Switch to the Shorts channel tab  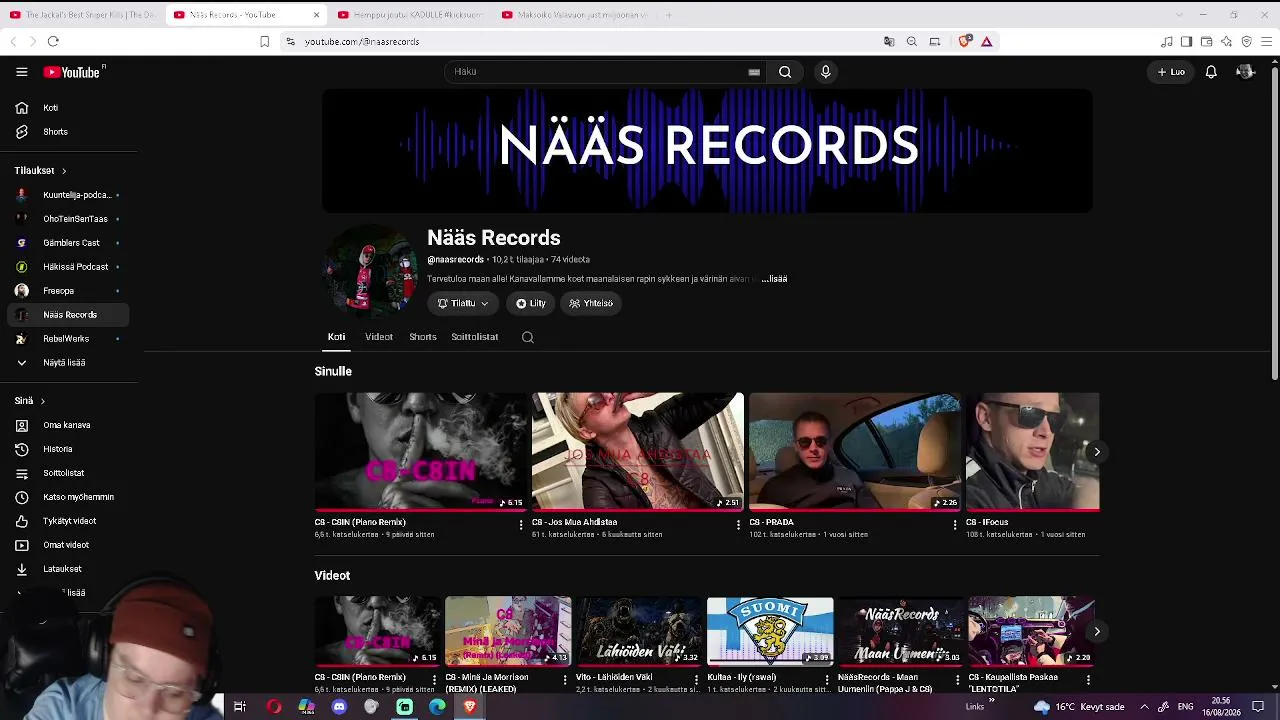423,337
